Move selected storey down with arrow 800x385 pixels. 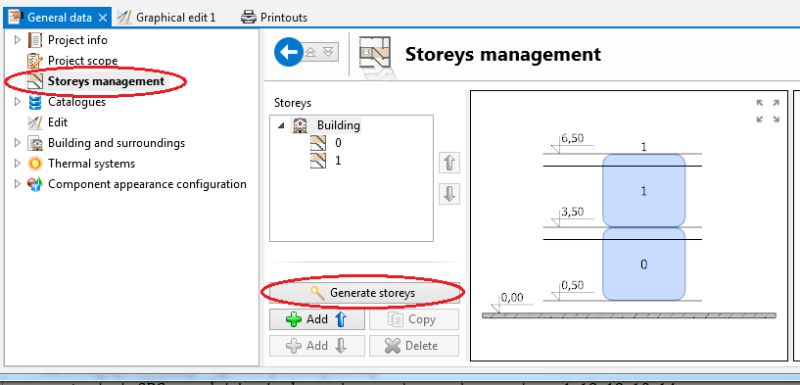[x=449, y=194]
